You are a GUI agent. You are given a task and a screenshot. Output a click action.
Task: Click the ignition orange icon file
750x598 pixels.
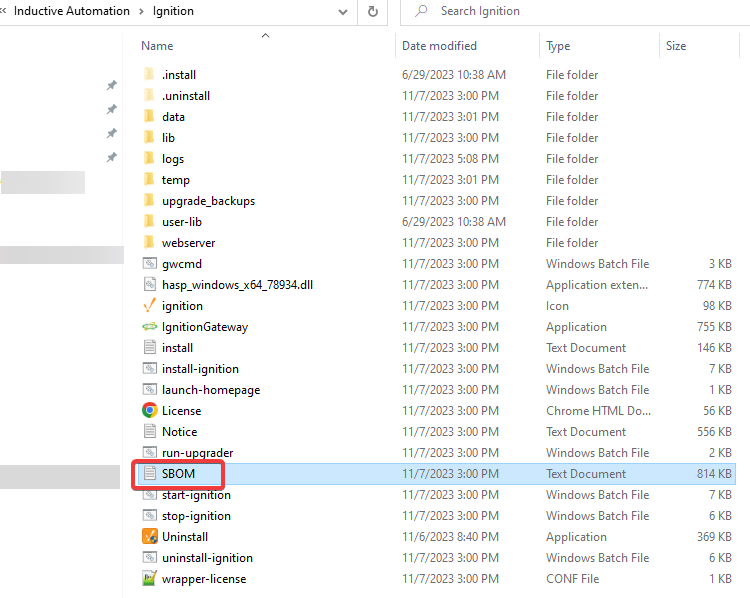coord(150,305)
